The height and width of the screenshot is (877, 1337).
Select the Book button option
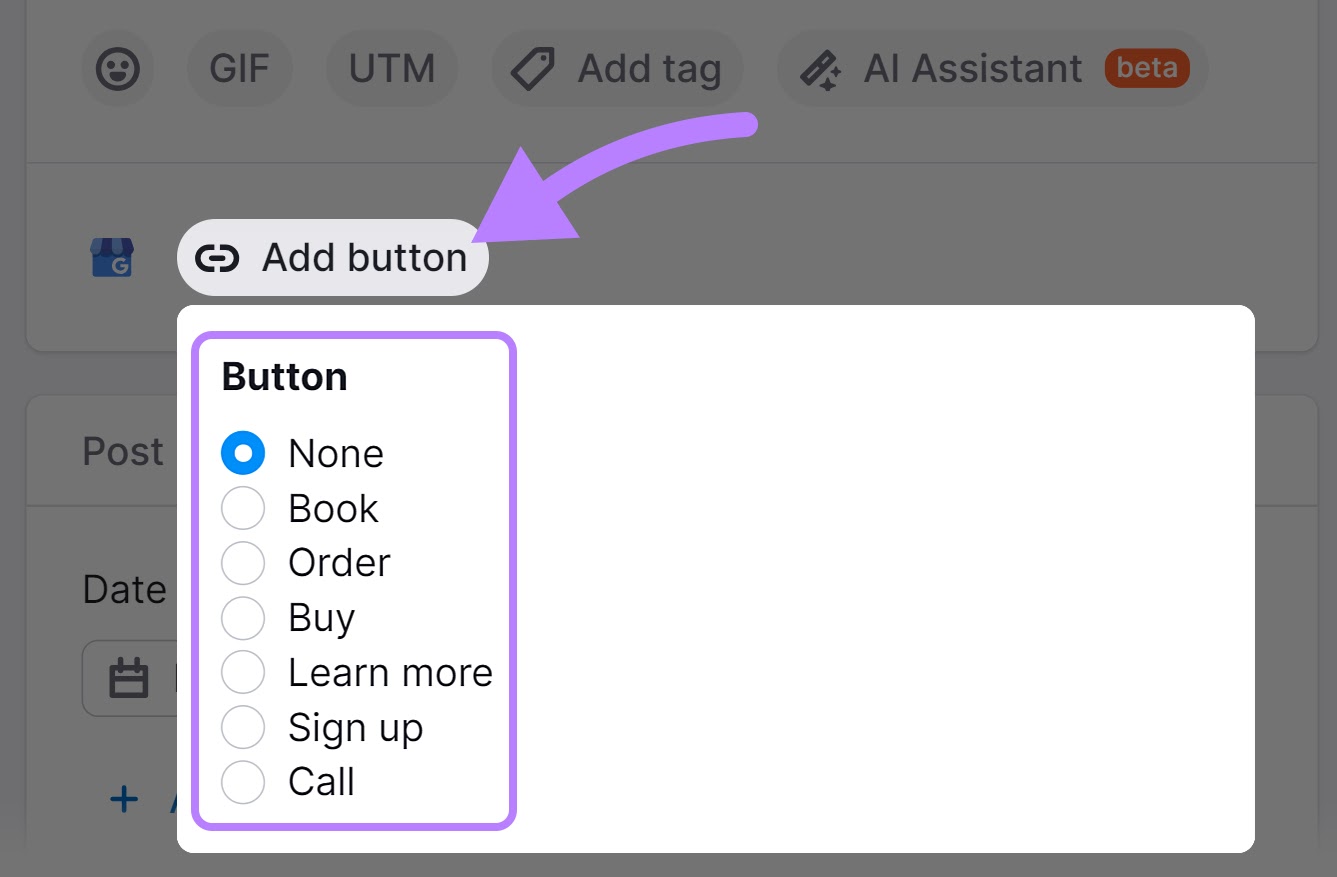242,508
